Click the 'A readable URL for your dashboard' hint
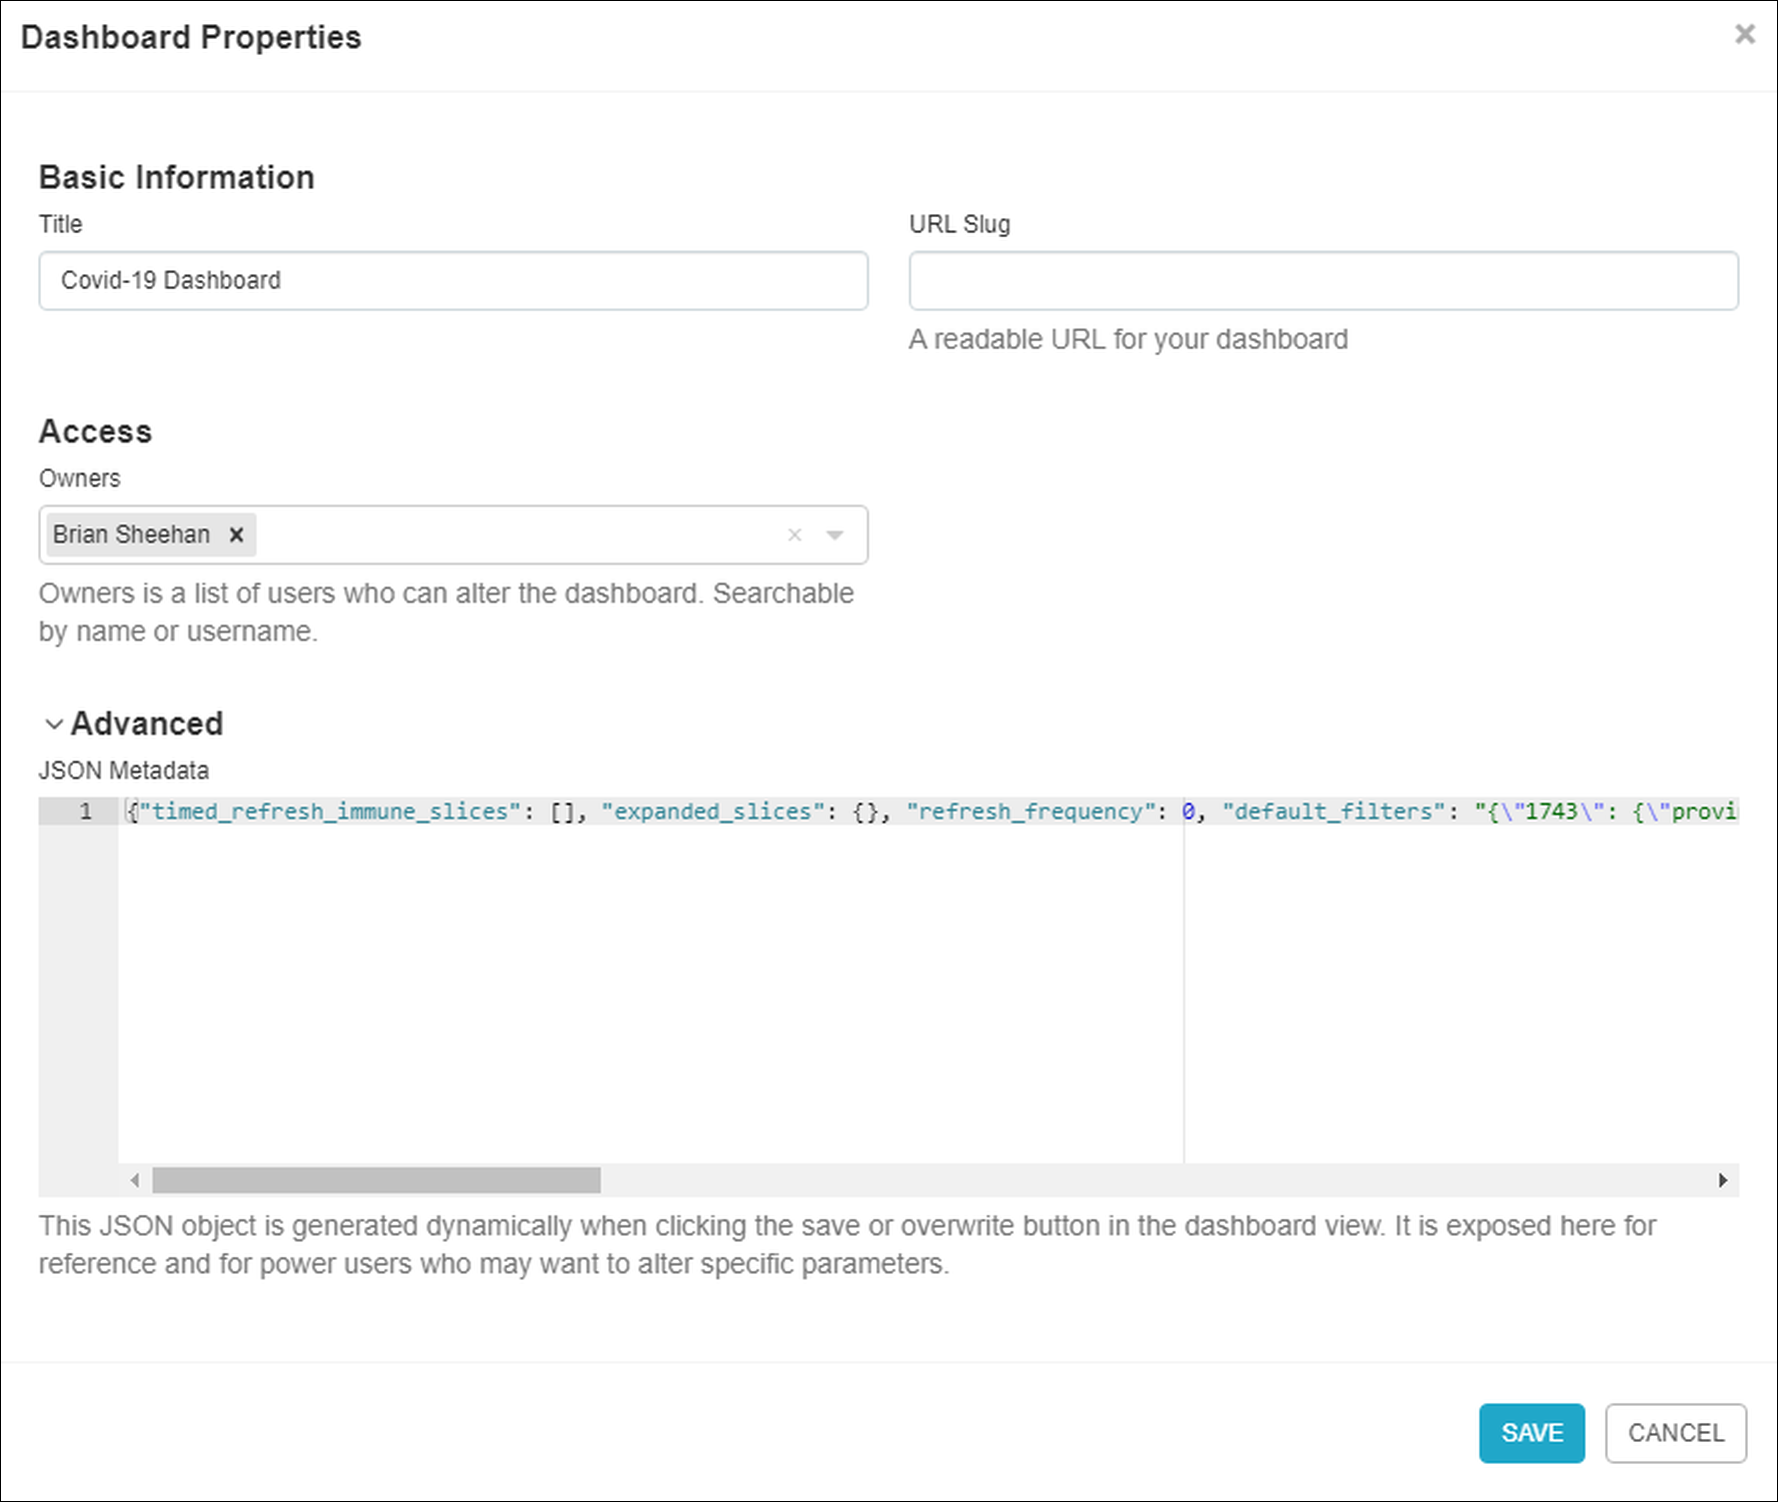The width and height of the screenshot is (1778, 1502). click(1128, 339)
